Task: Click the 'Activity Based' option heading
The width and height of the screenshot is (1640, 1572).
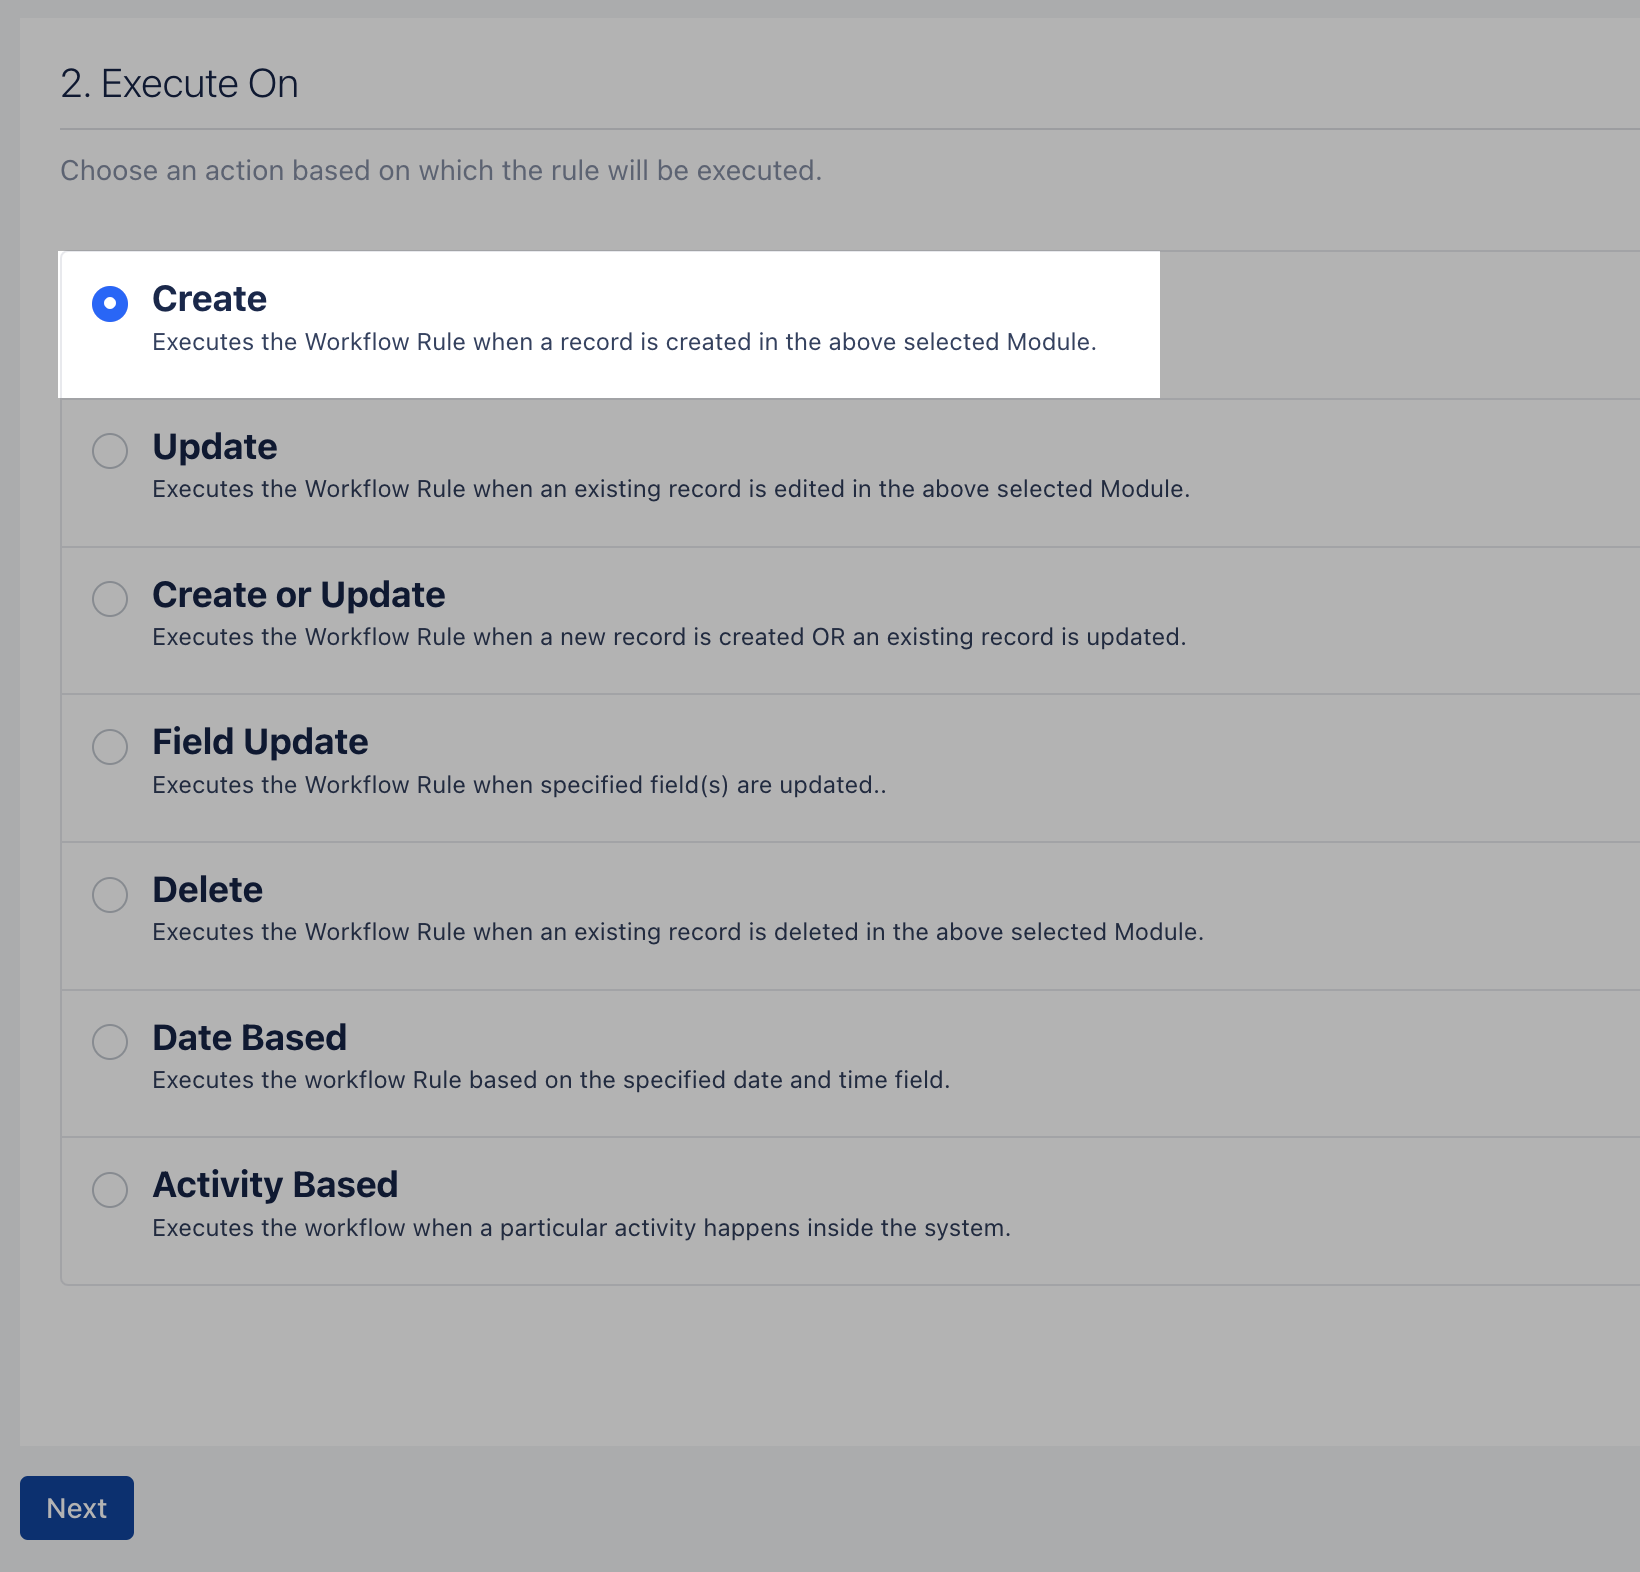Action: click(x=275, y=1185)
